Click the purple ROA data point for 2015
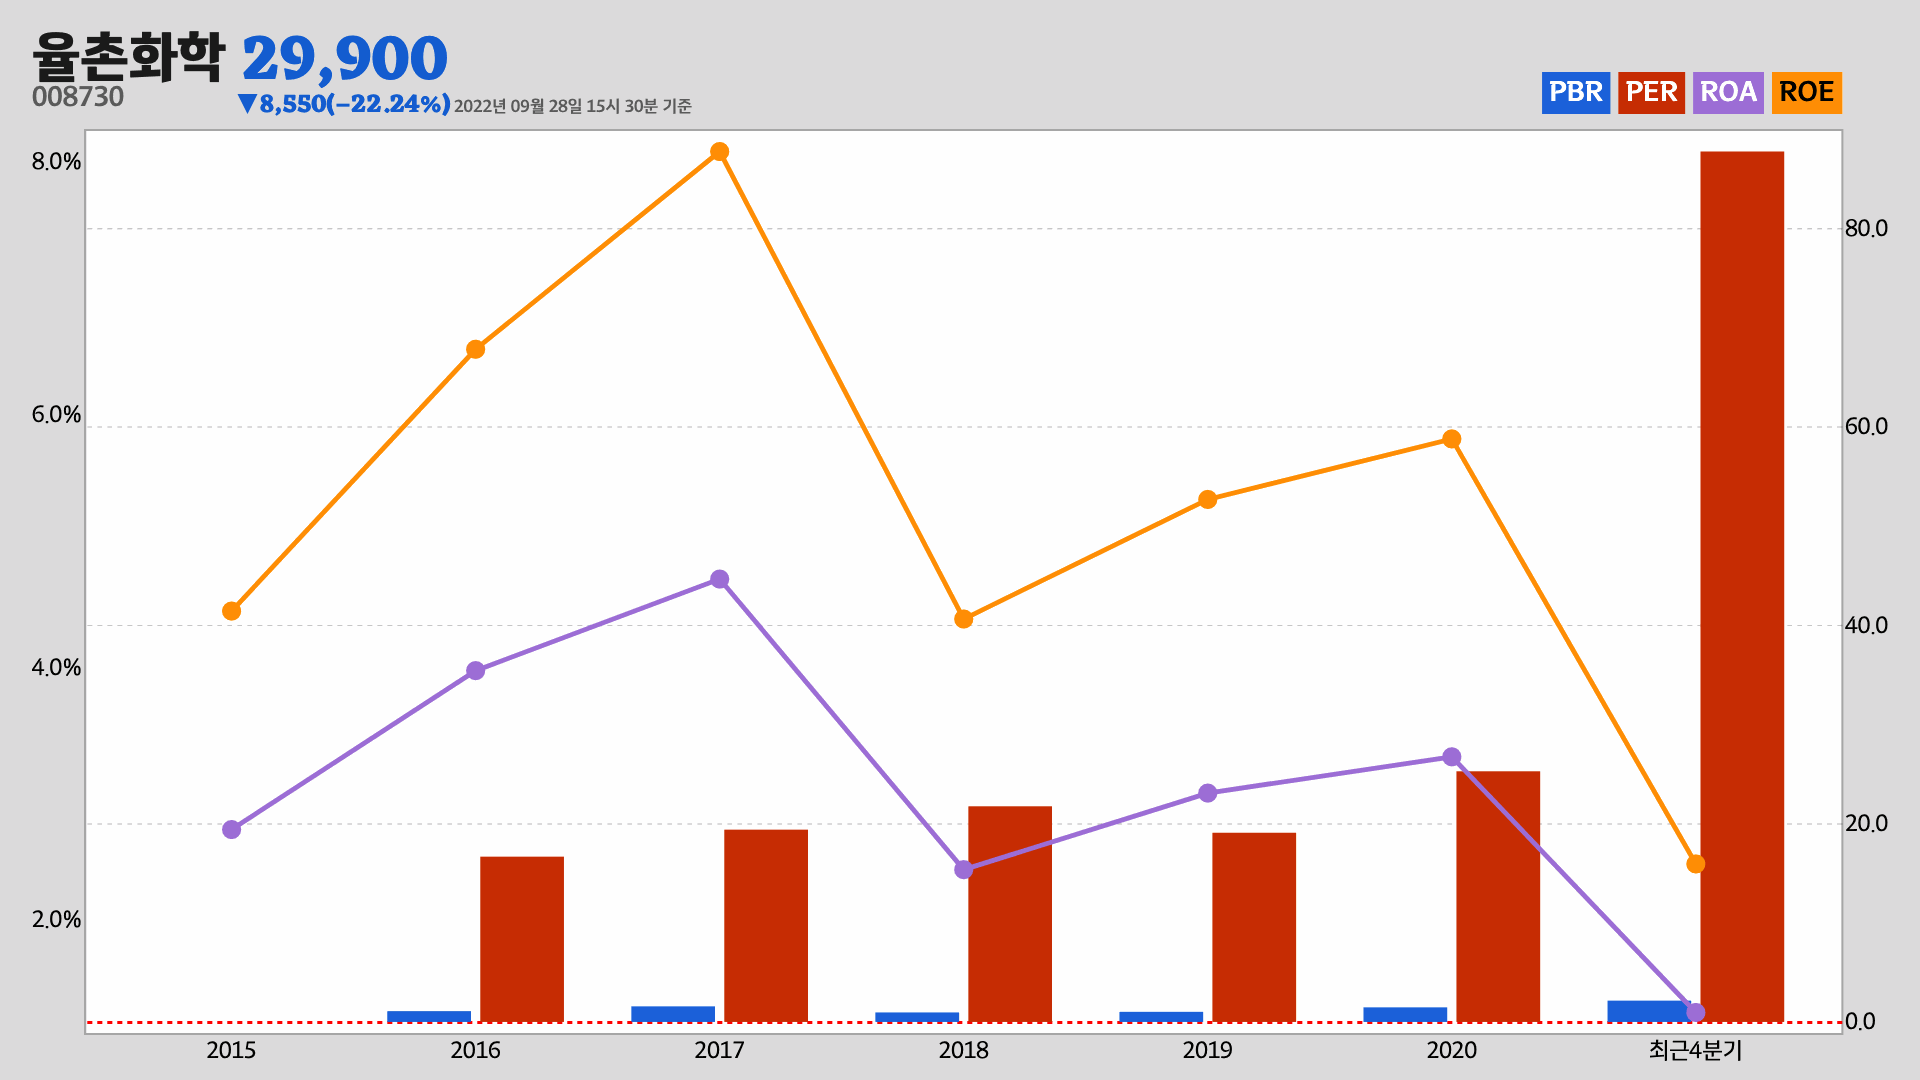1920x1080 pixels. 231,829
